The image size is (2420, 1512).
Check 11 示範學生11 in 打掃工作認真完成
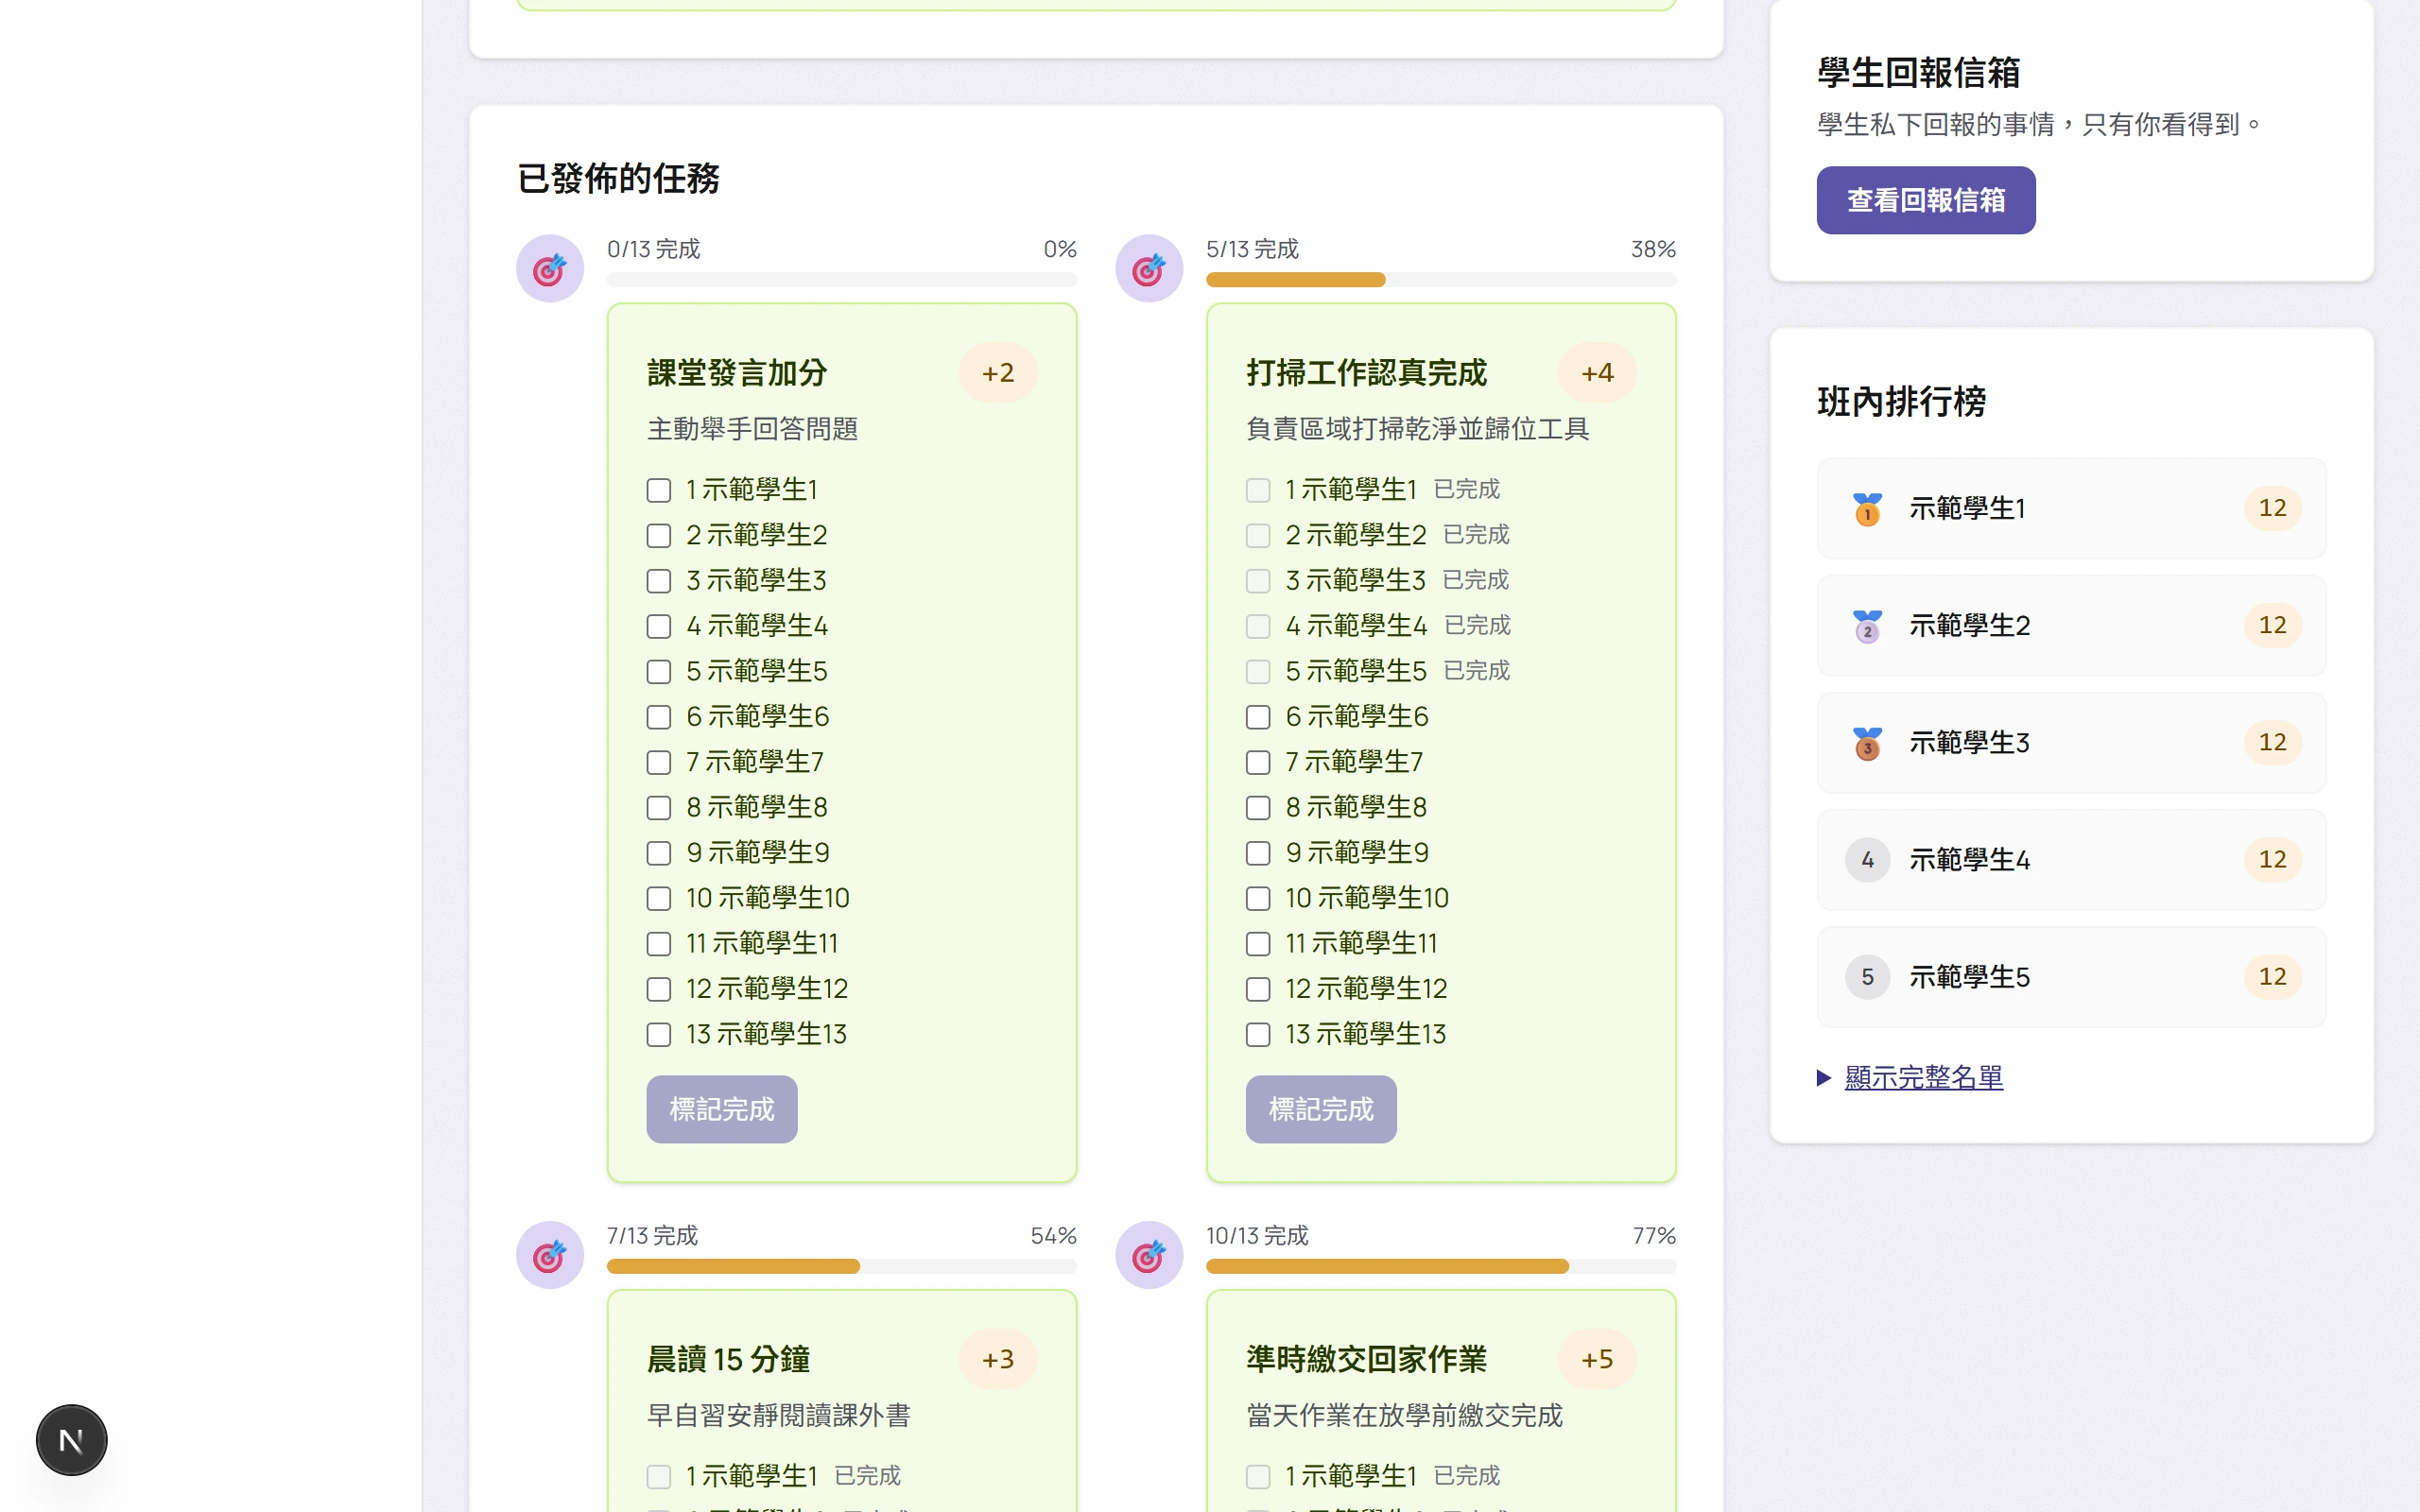pyautogui.click(x=1258, y=944)
